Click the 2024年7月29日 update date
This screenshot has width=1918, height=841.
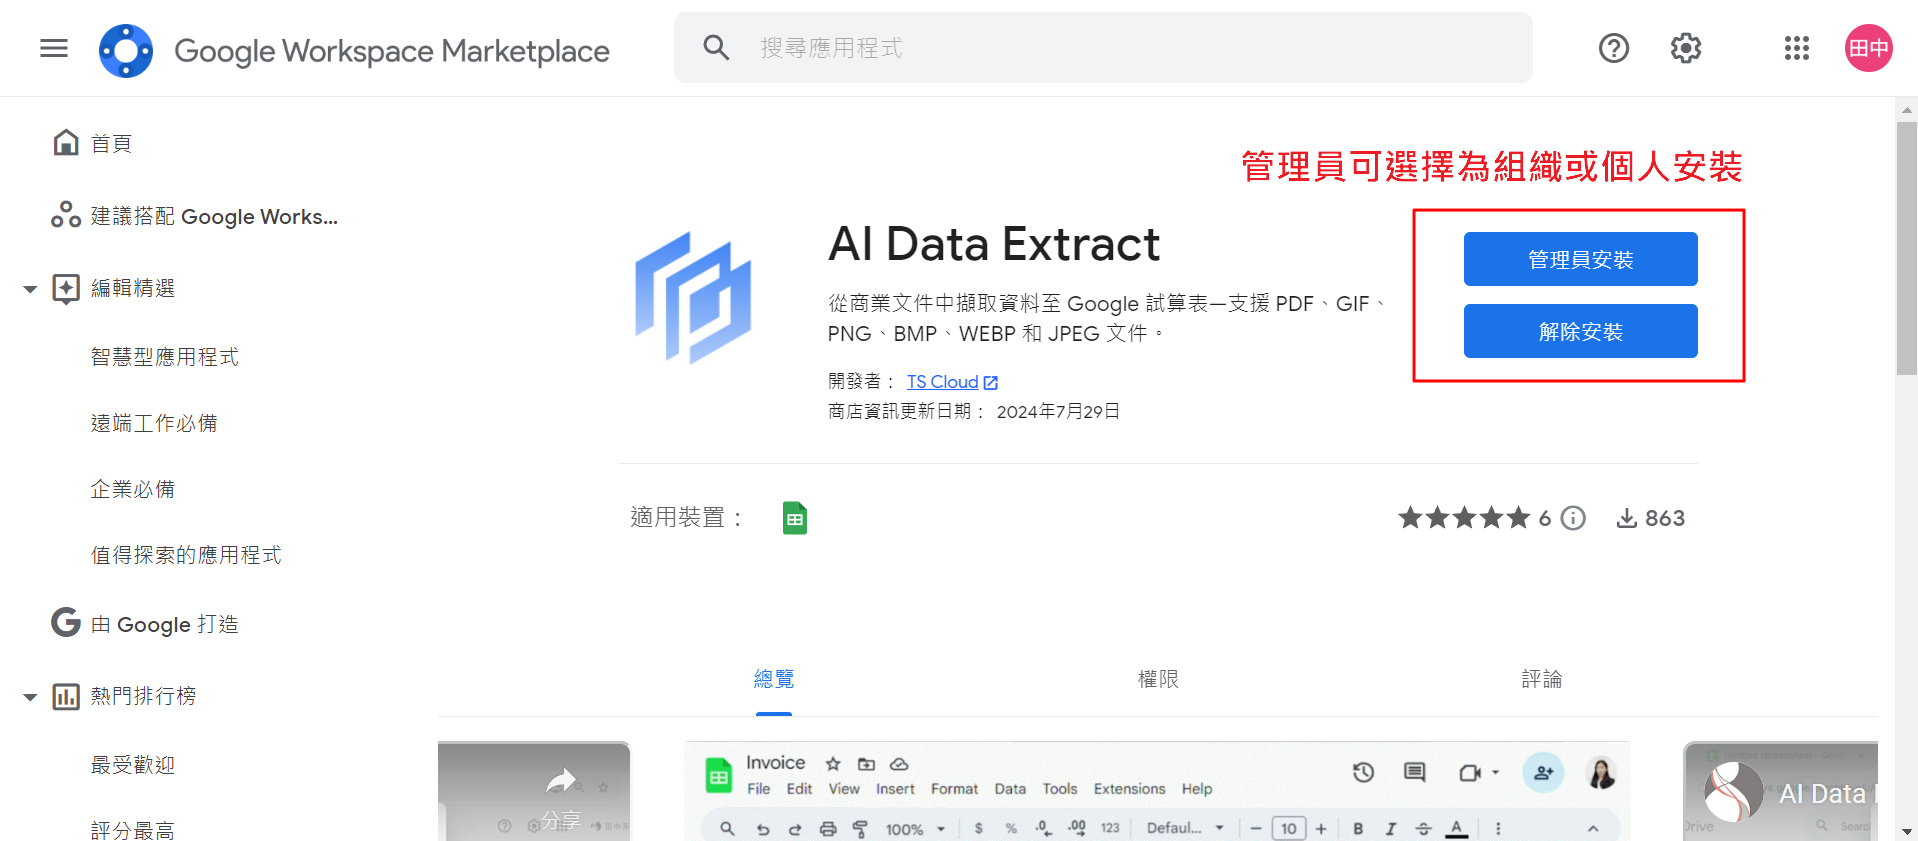pyautogui.click(x=1058, y=412)
